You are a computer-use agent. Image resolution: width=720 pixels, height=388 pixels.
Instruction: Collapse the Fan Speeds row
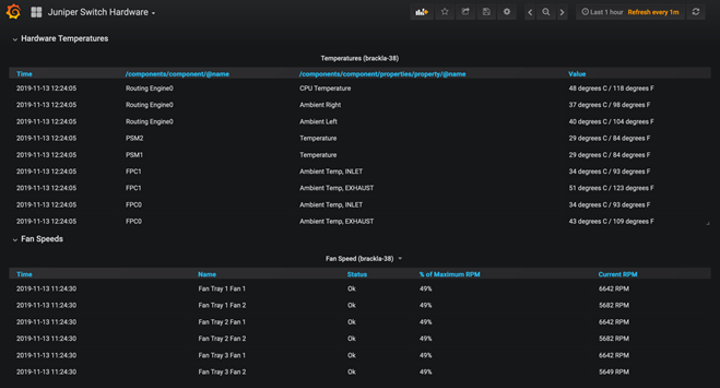click(x=38, y=239)
